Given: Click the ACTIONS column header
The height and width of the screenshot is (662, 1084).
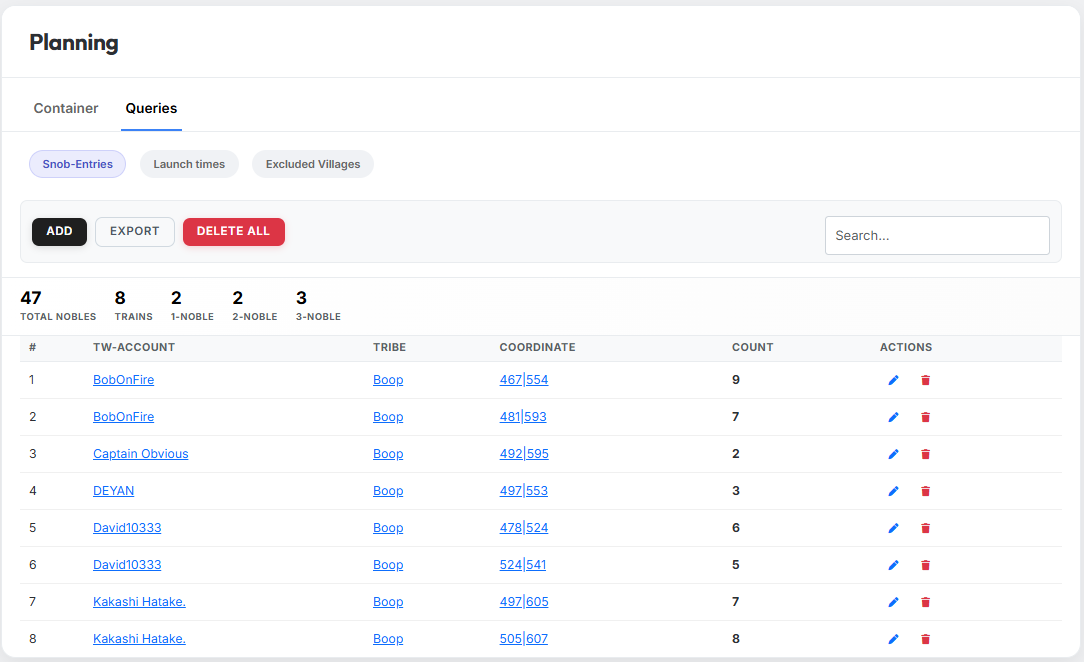Looking at the screenshot, I should click(906, 348).
